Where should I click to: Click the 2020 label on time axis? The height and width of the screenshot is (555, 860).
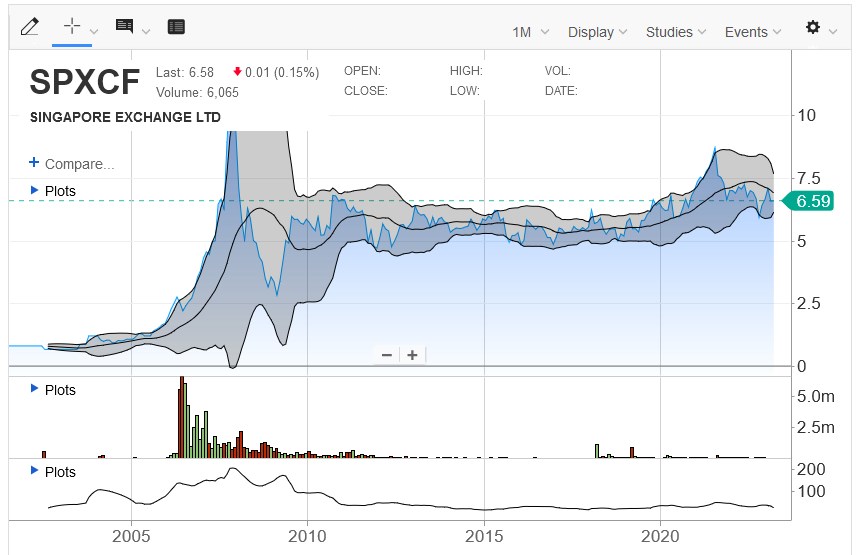660,536
